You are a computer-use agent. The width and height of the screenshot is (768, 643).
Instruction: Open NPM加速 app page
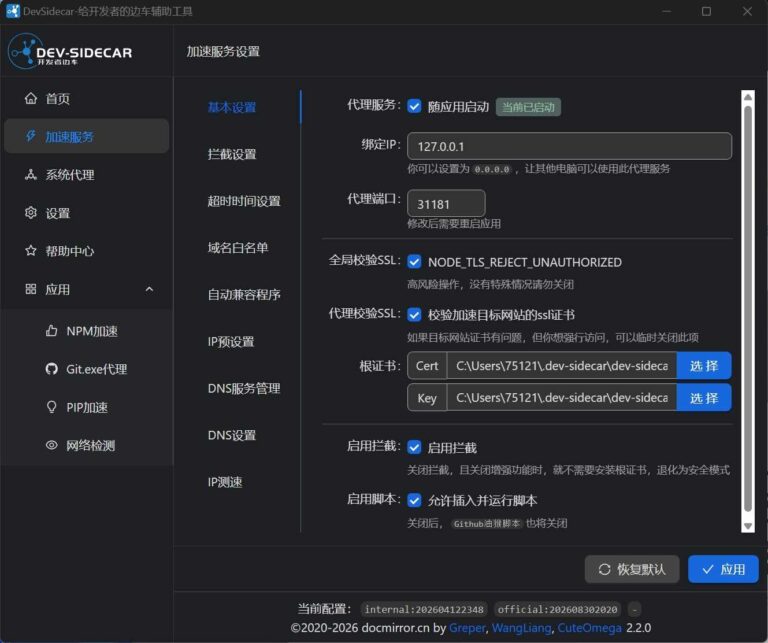tap(87, 331)
